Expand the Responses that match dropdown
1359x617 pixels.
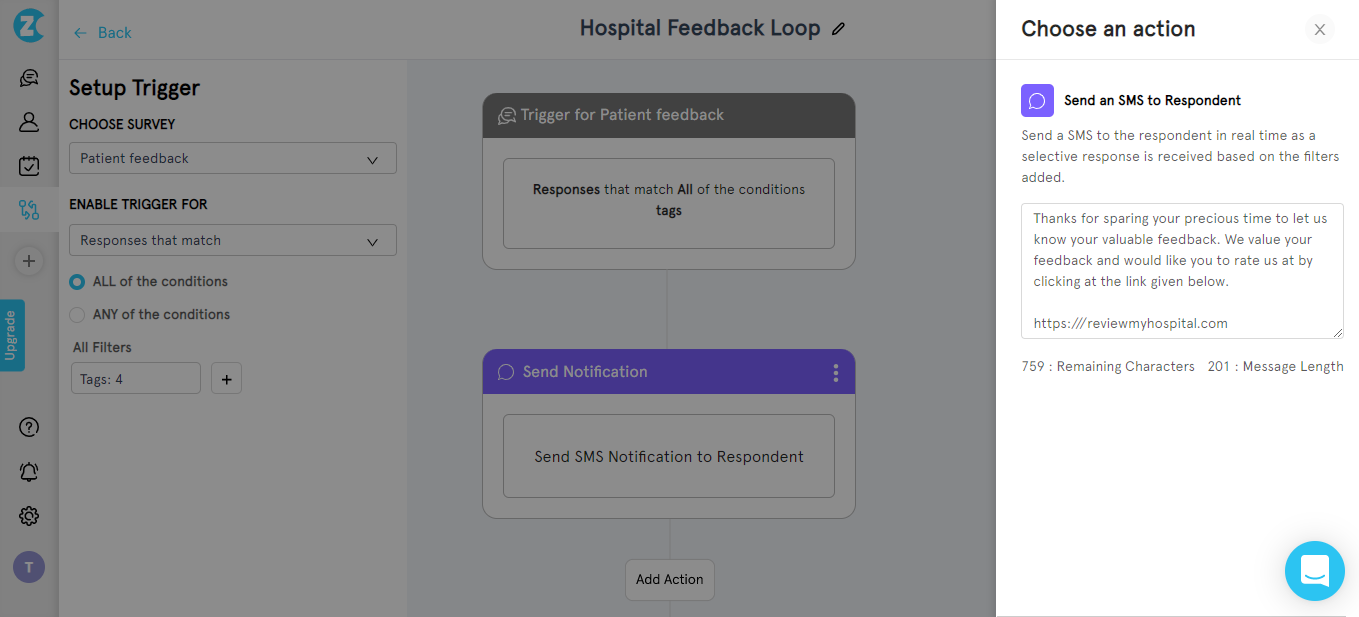[x=233, y=240]
